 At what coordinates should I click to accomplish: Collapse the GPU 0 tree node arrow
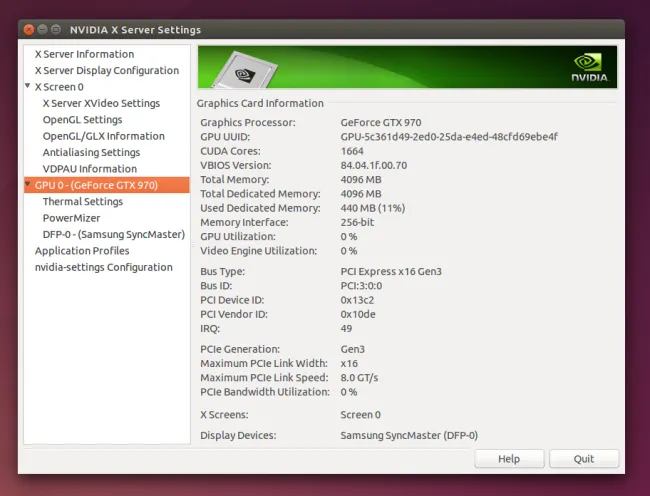(28, 185)
